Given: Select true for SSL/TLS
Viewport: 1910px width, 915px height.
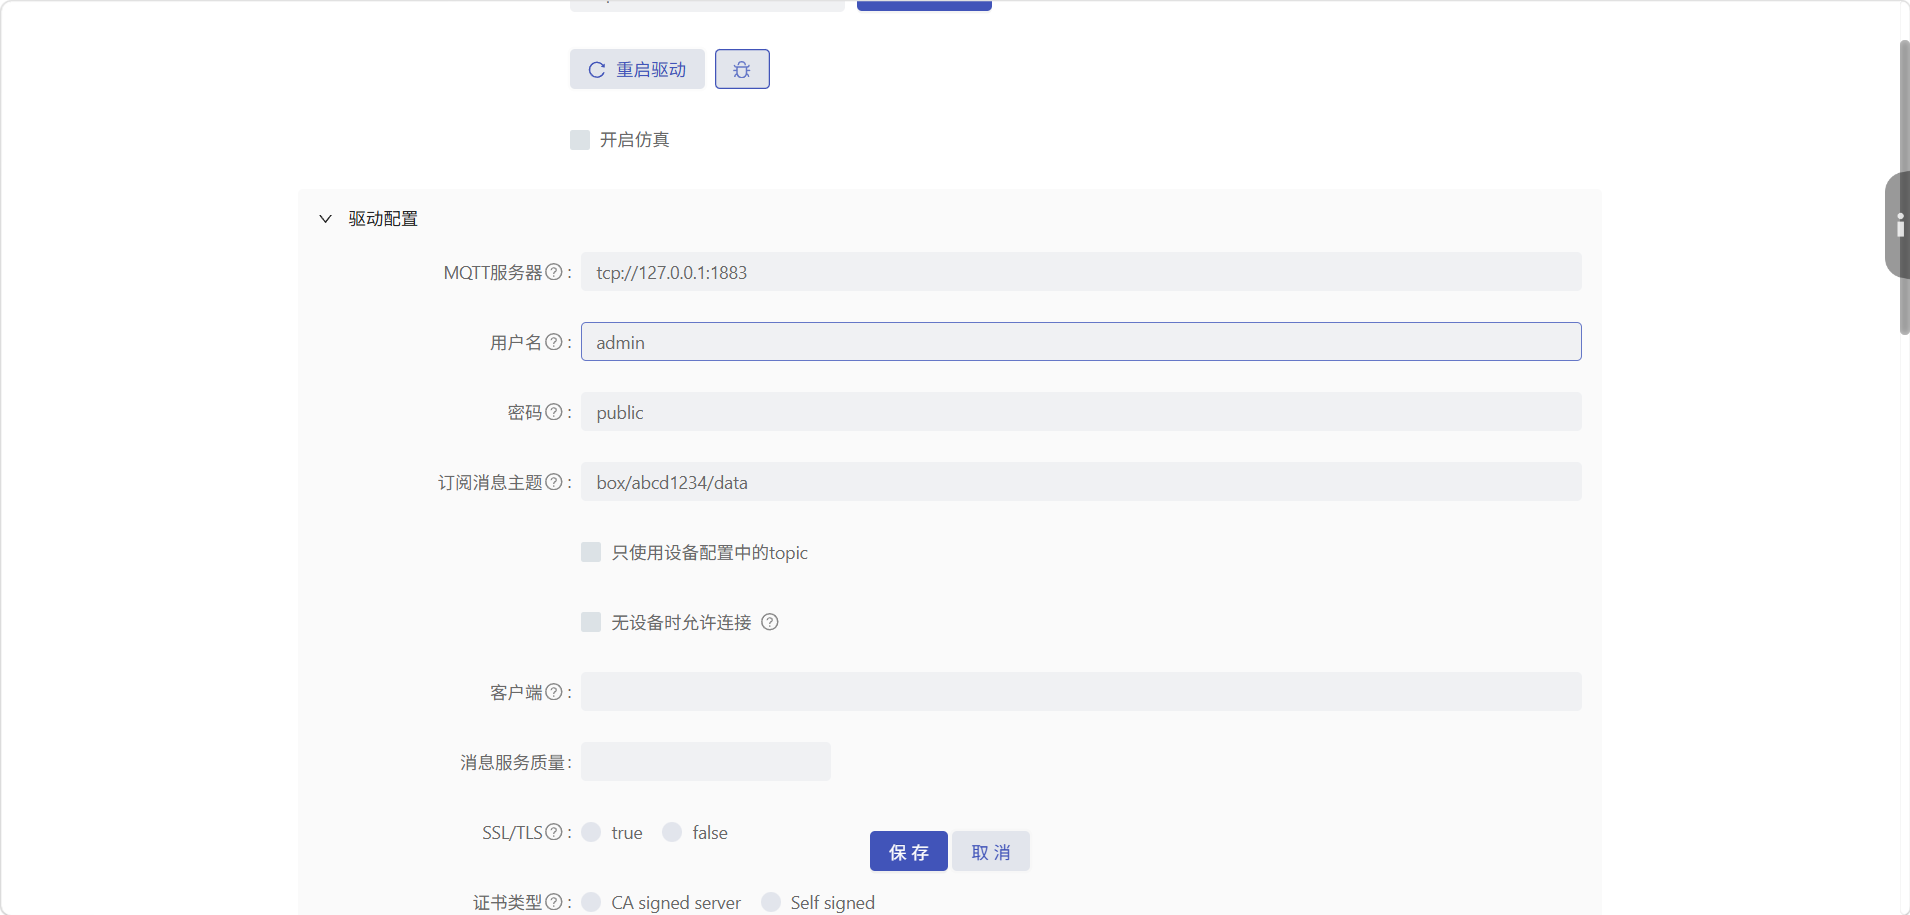Looking at the screenshot, I should [591, 831].
